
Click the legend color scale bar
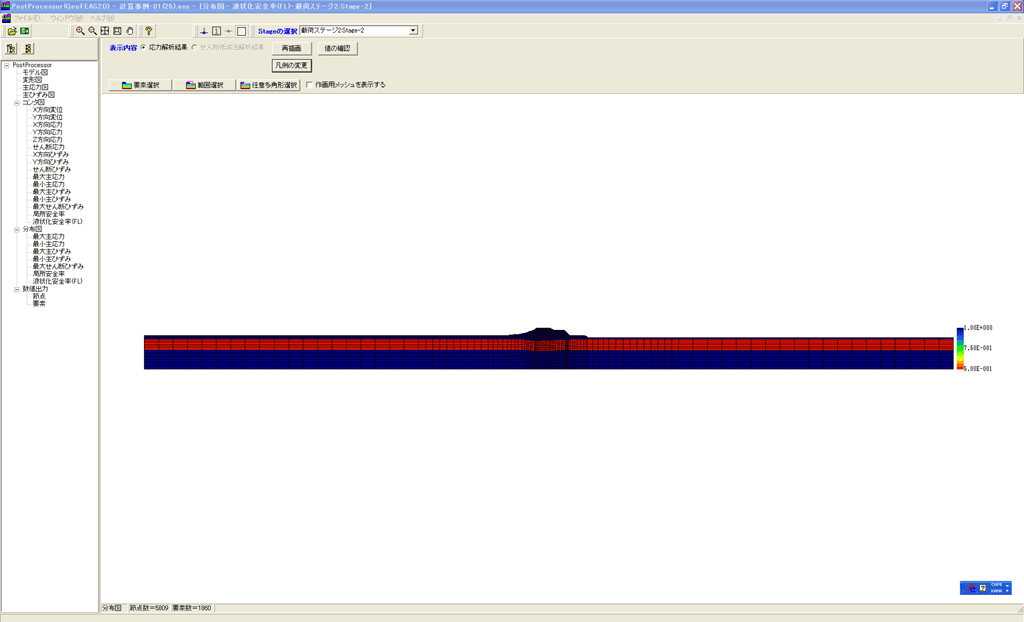pos(960,349)
